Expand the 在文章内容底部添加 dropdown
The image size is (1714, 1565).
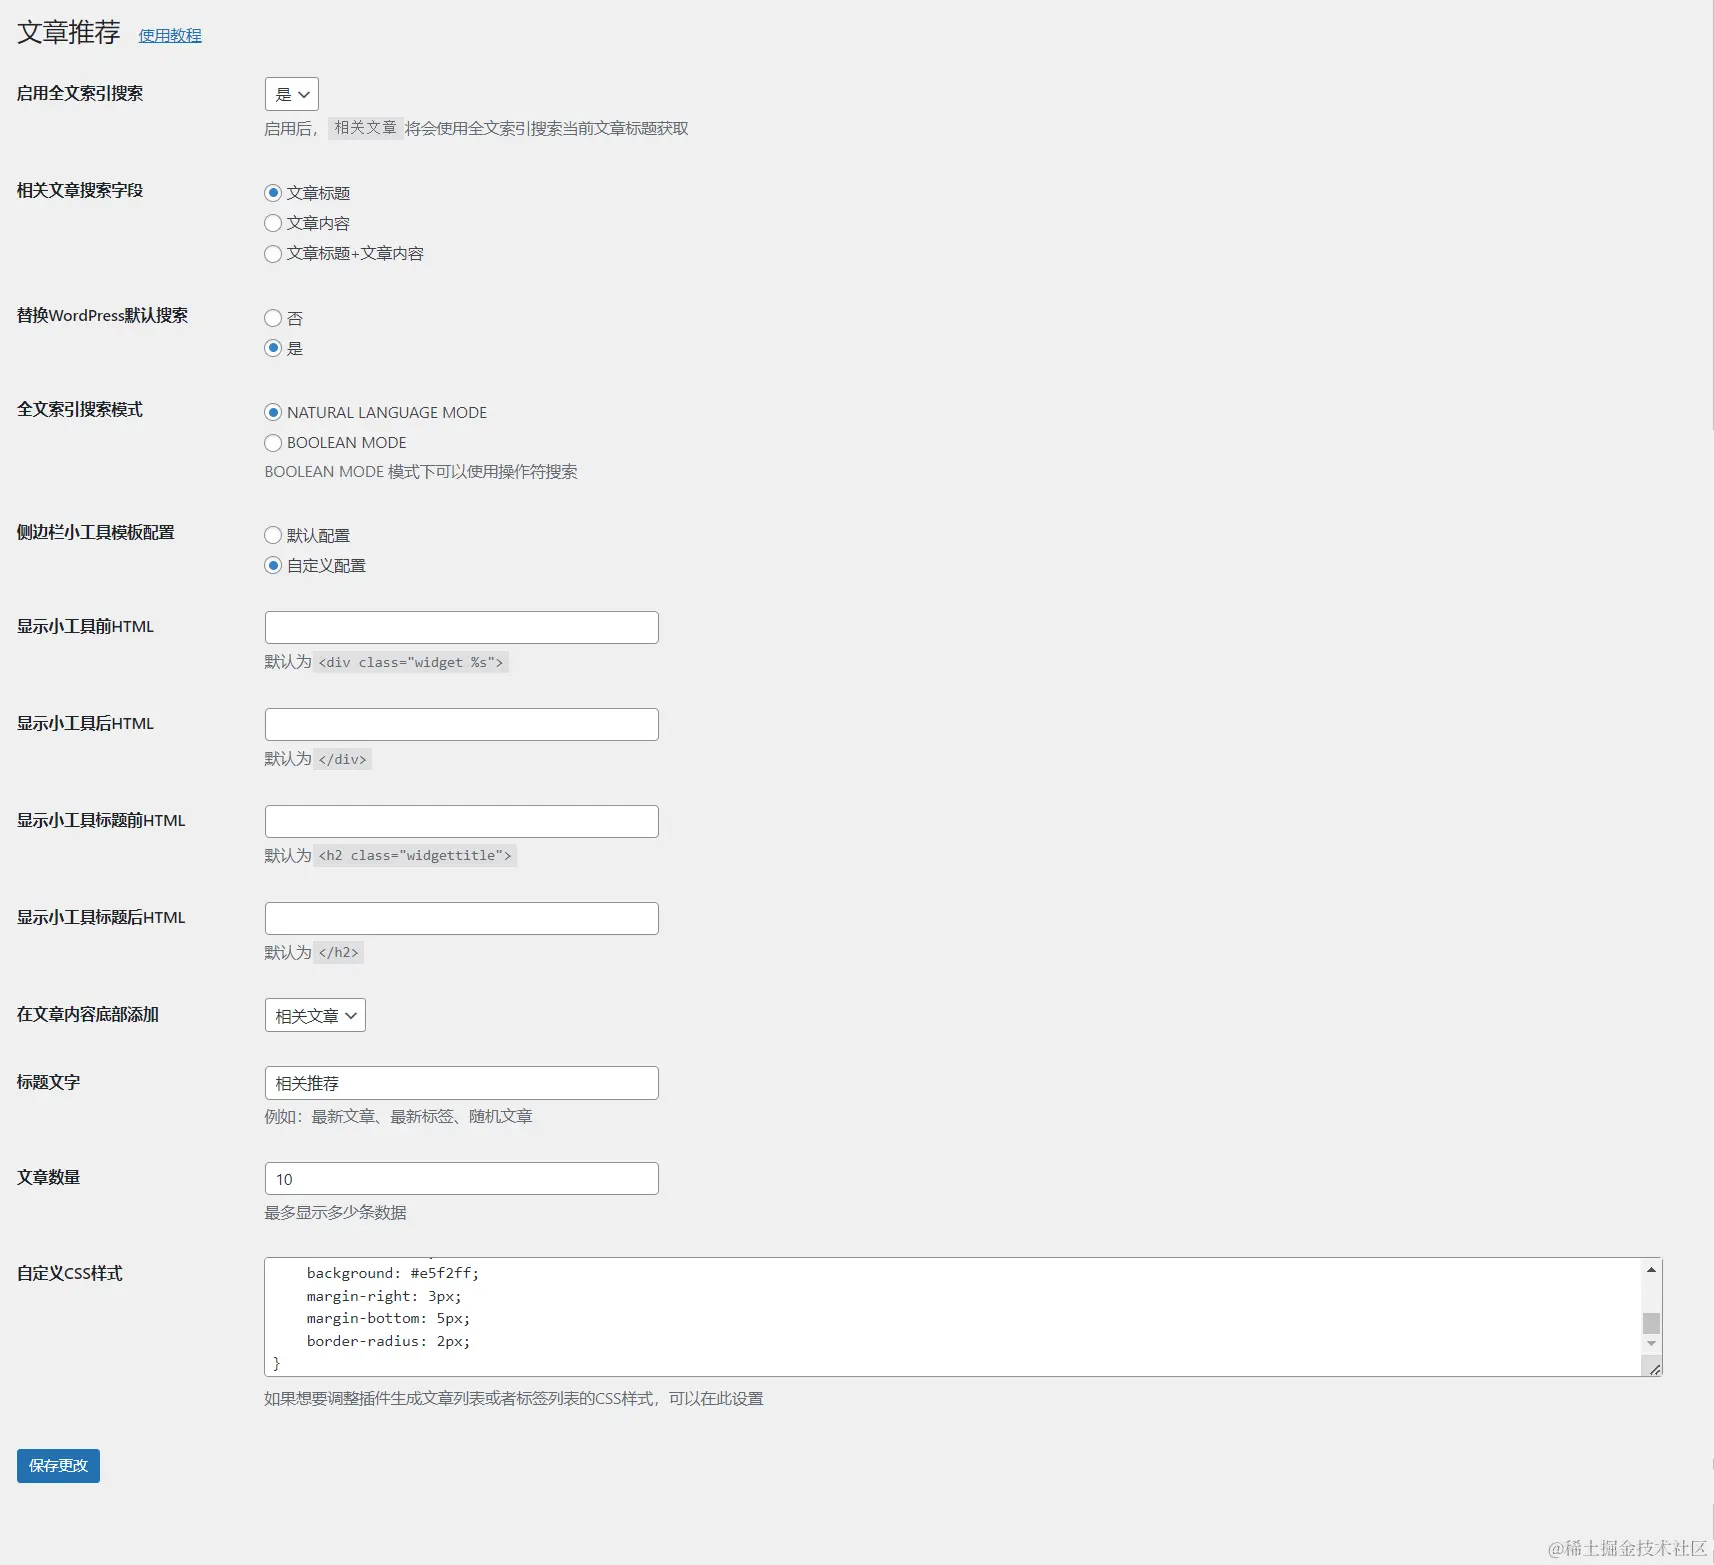pyautogui.click(x=315, y=1015)
